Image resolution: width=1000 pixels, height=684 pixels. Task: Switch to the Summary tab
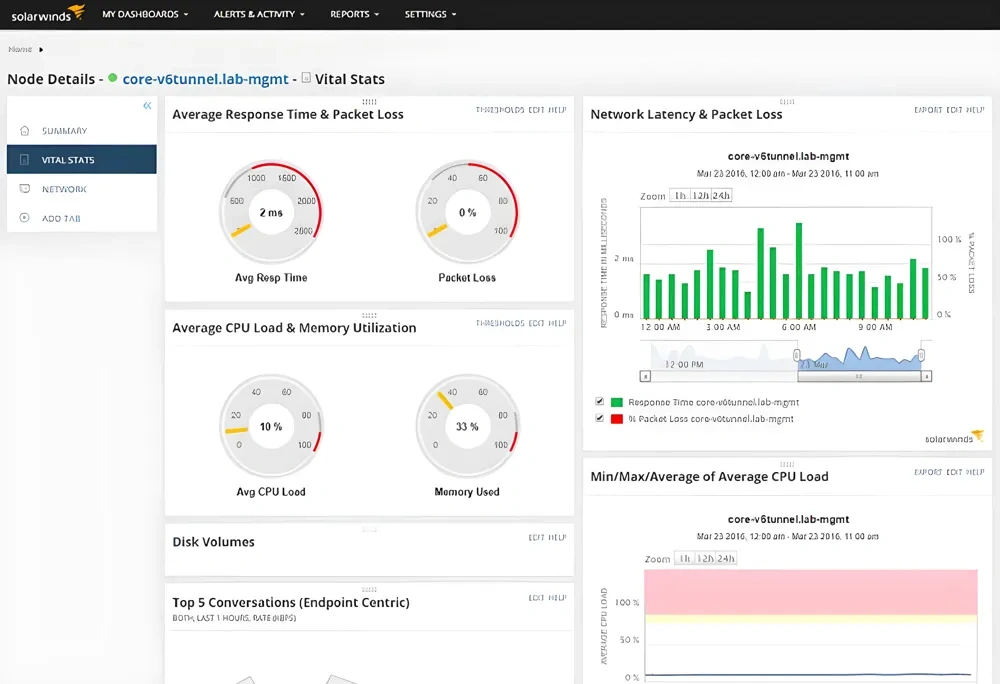click(82, 131)
